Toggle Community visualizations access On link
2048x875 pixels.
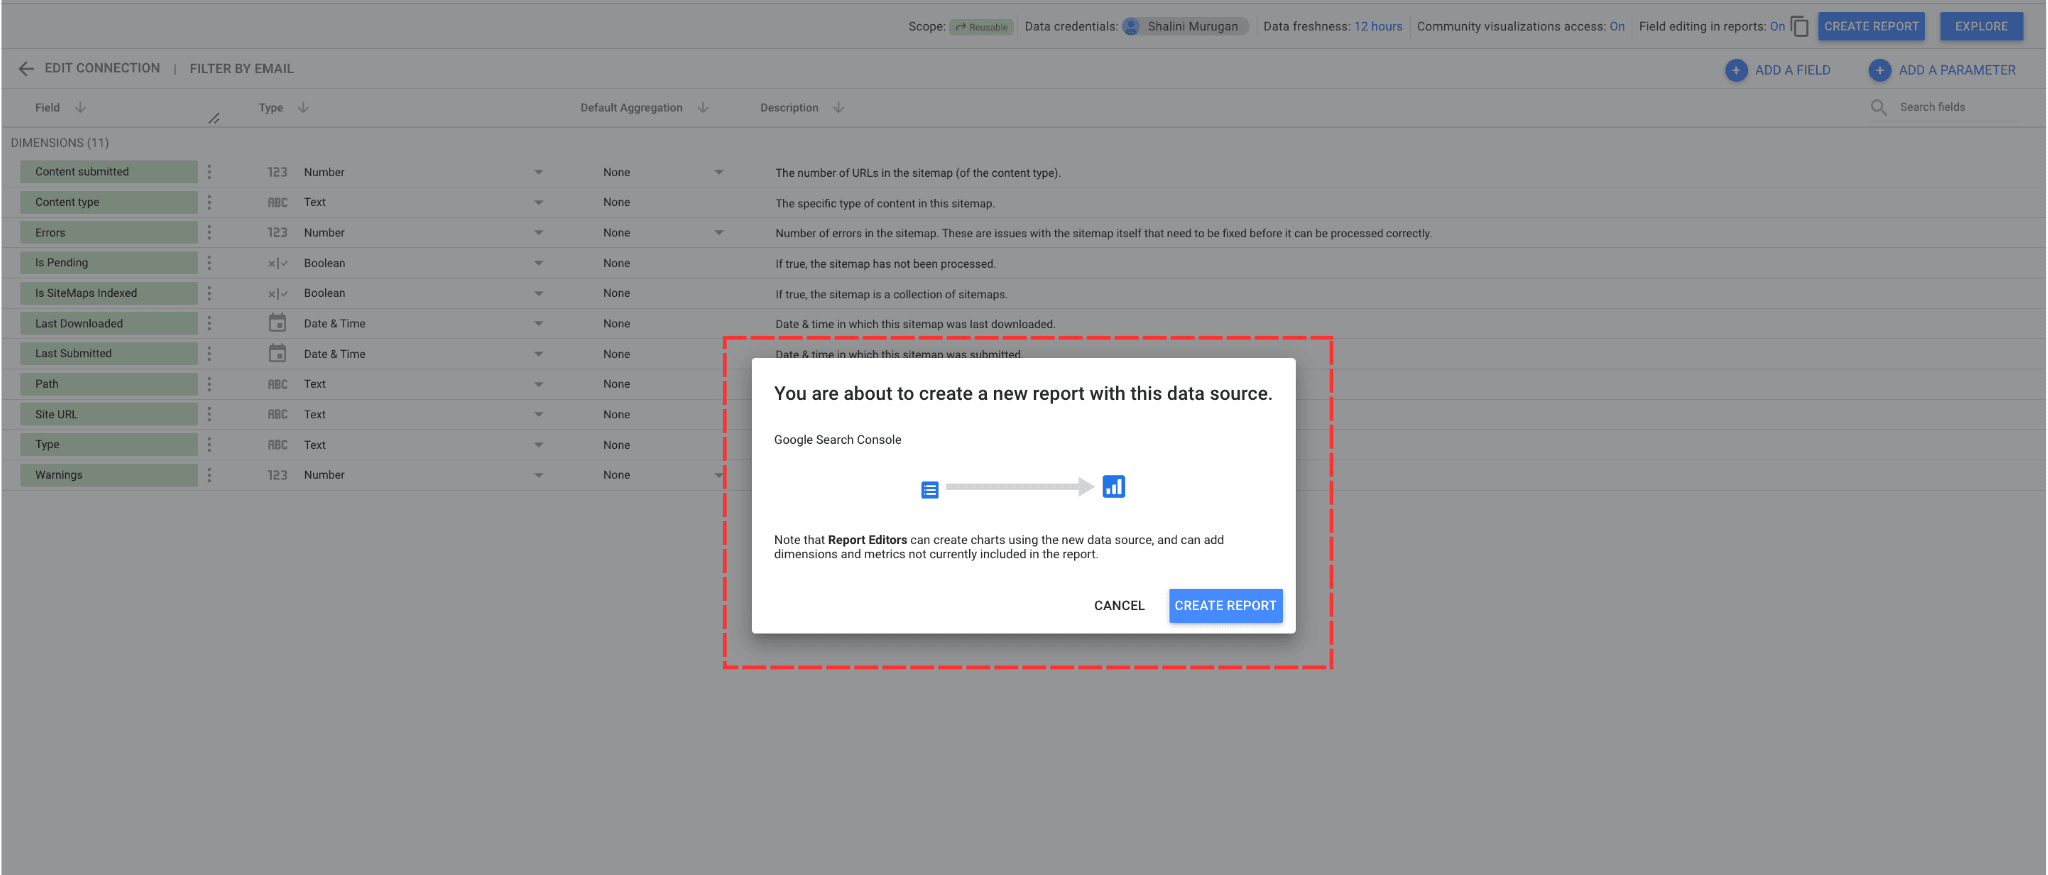pyautogui.click(x=1616, y=27)
